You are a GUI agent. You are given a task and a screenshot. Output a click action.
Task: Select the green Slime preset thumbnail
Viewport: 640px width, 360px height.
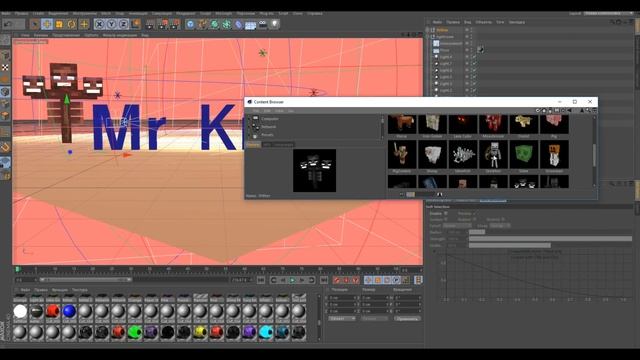pyautogui.click(x=524, y=155)
